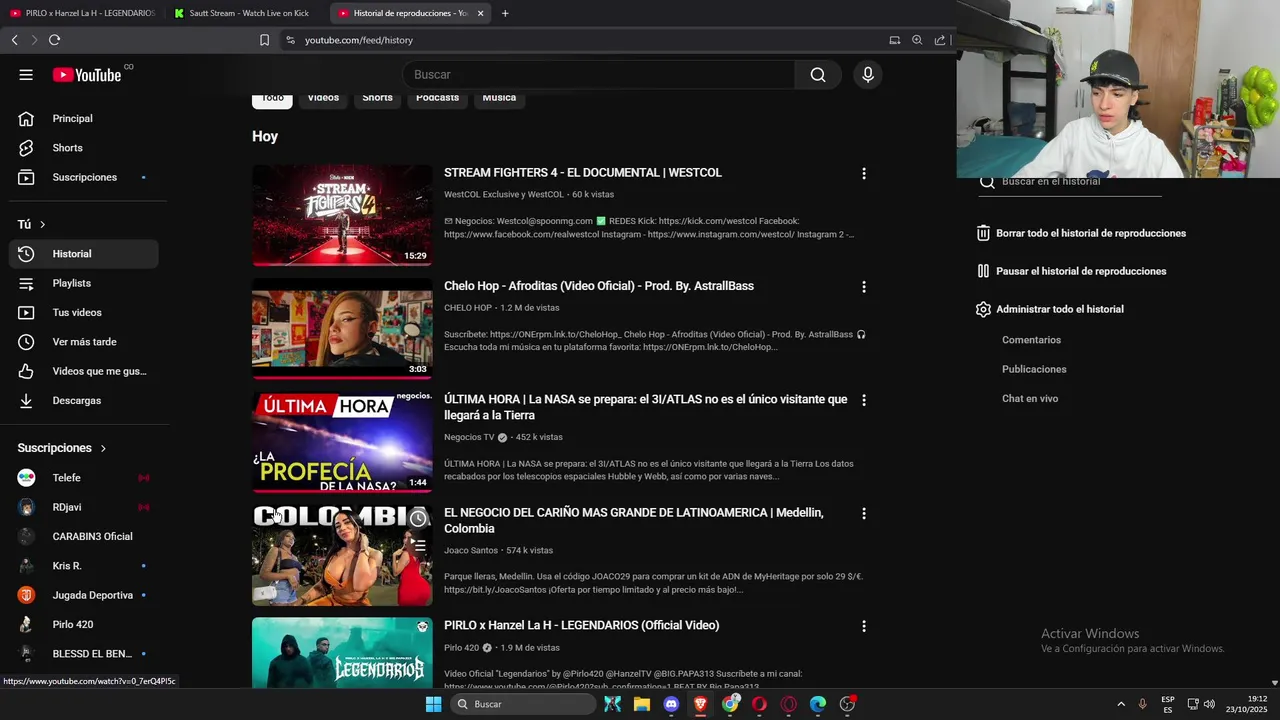Click the search magnifier button
The height and width of the screenshot is (720, 1280).
[x=818, y=75]
